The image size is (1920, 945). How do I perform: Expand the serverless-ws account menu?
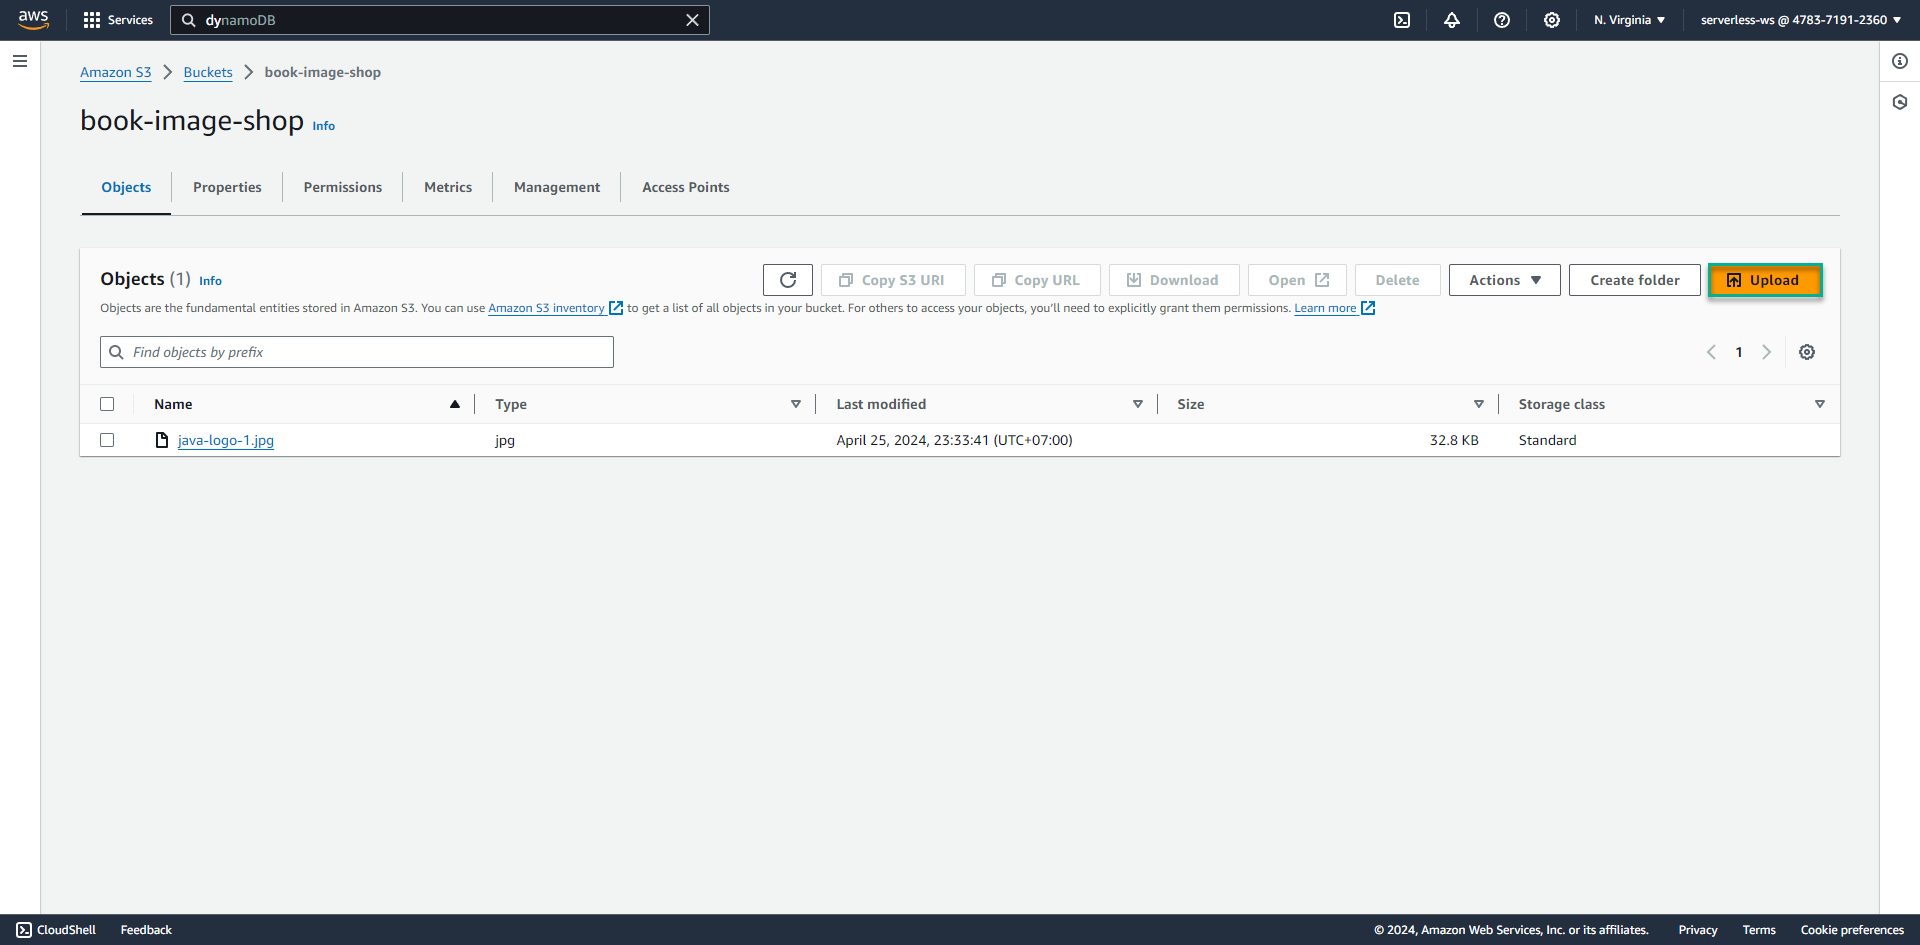click(1800, 20)
